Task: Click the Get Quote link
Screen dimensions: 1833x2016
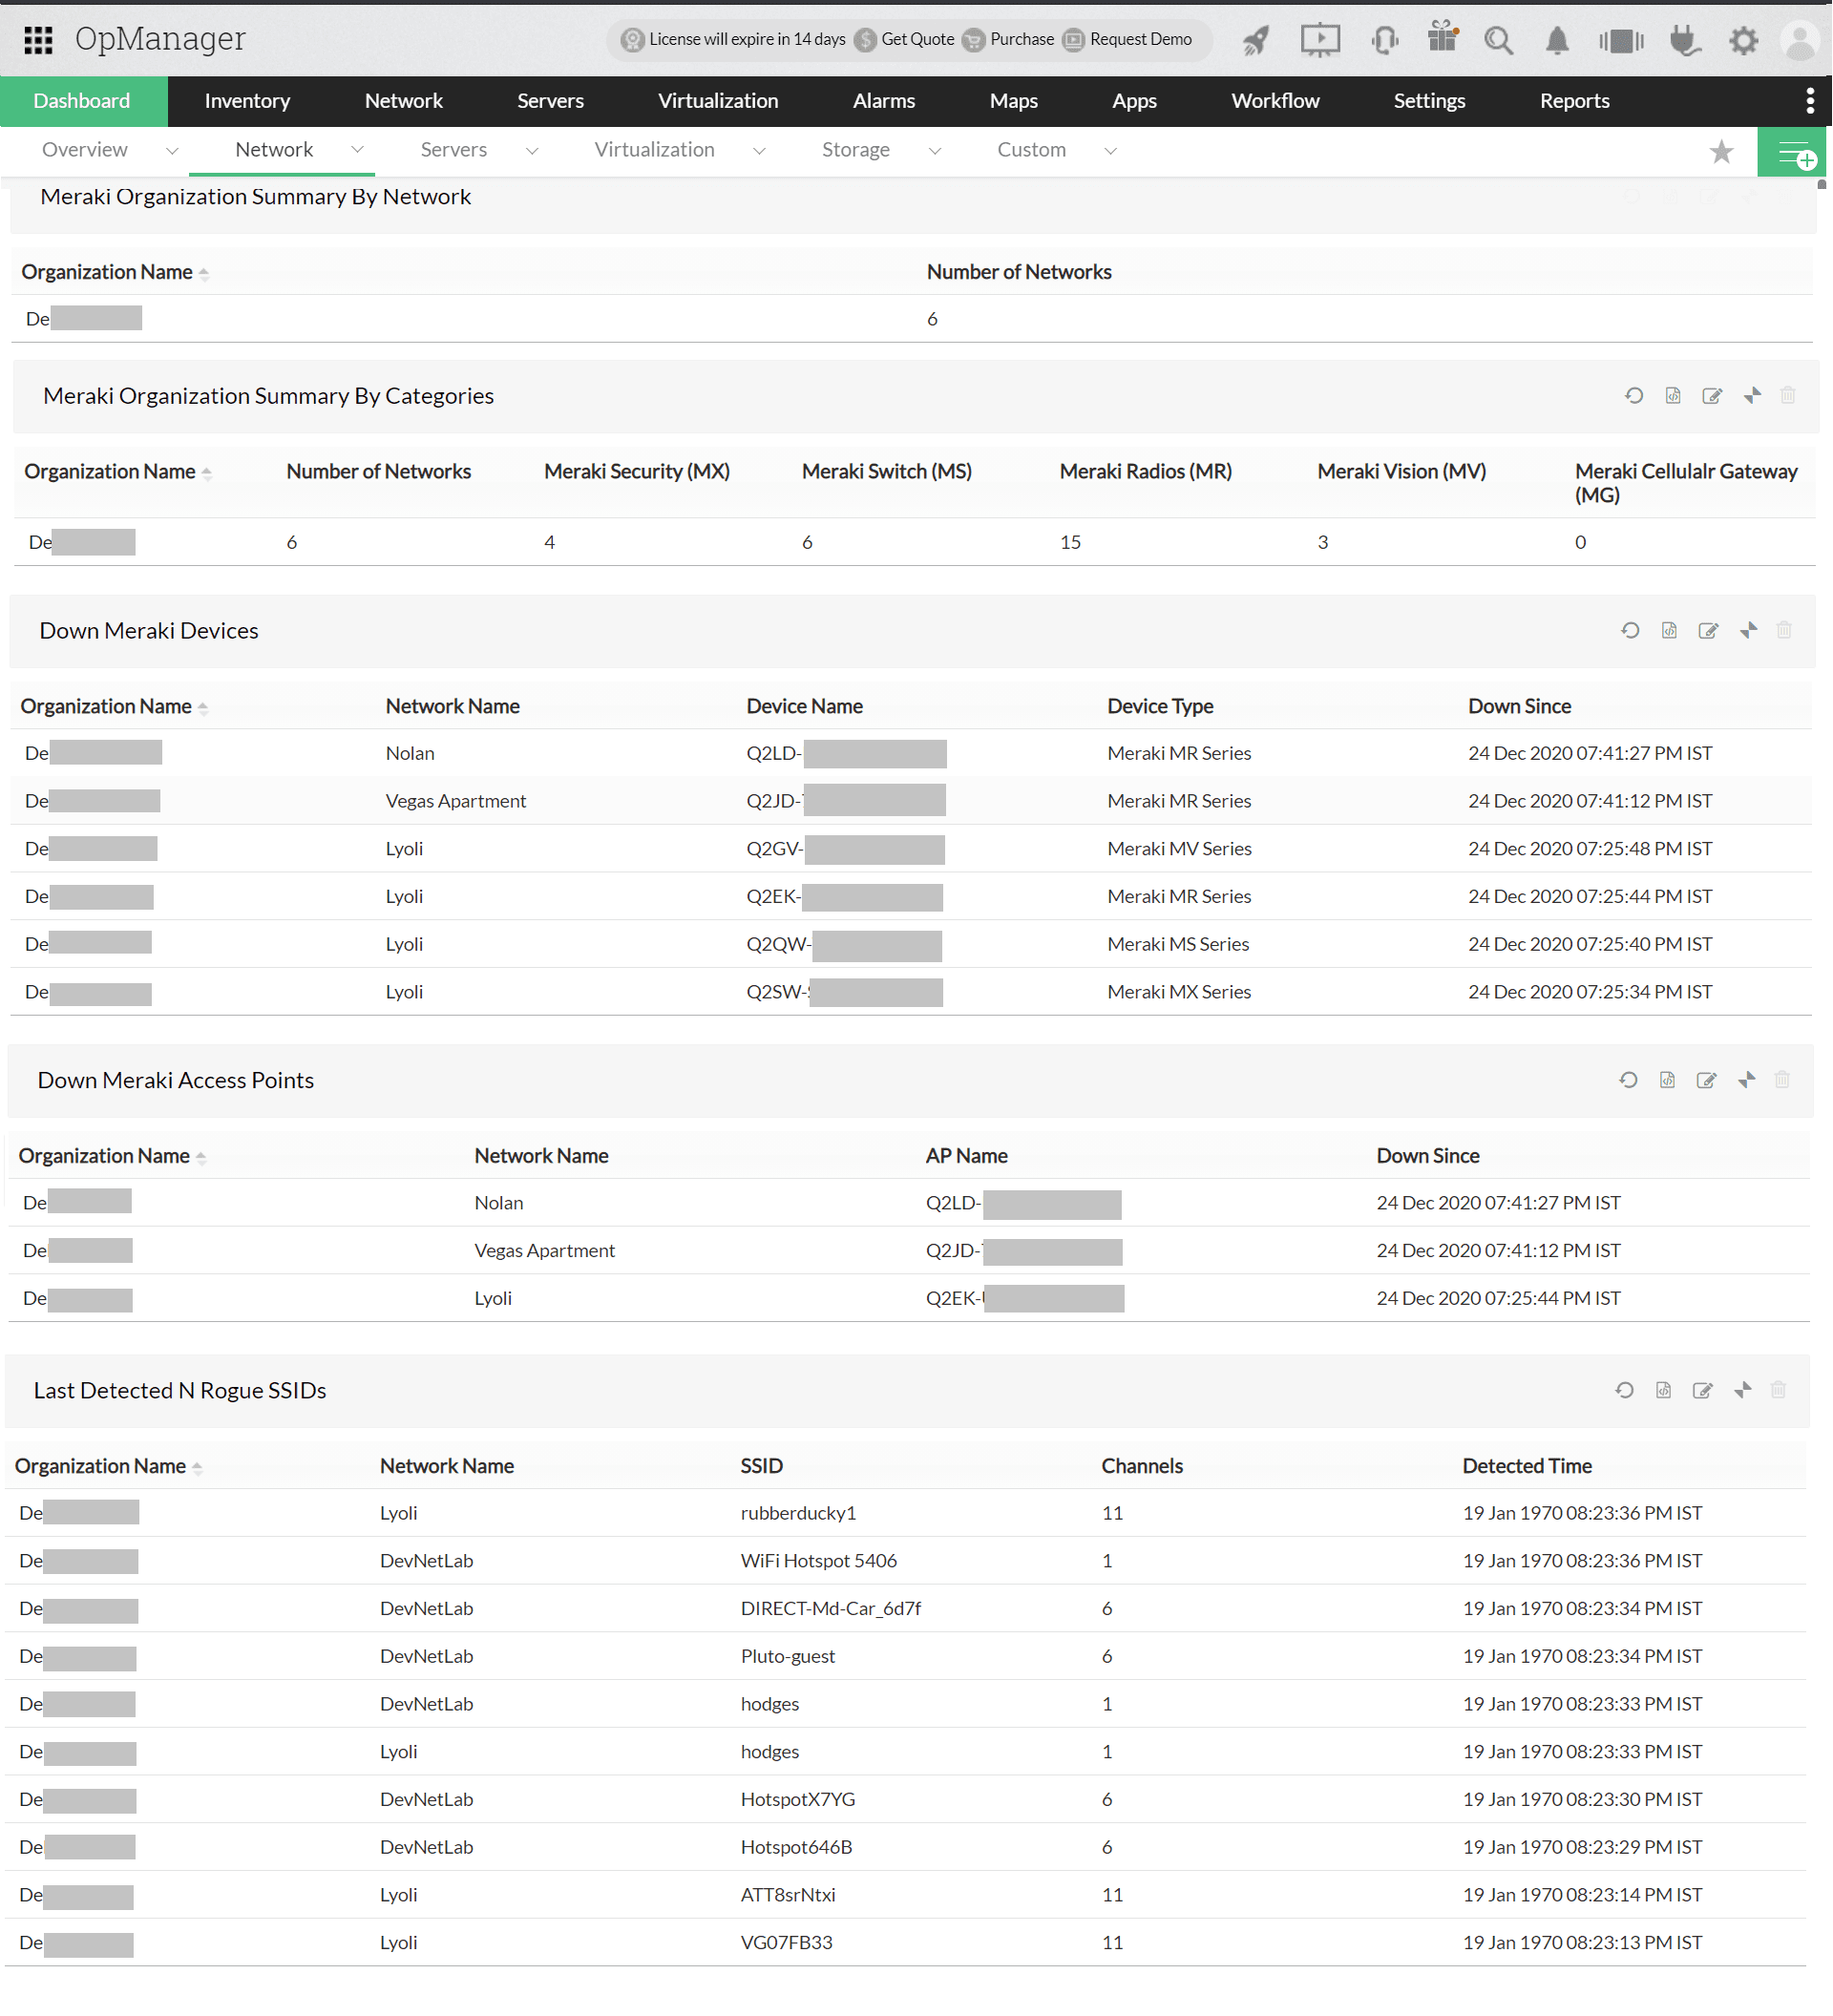Action: (916, 39)
